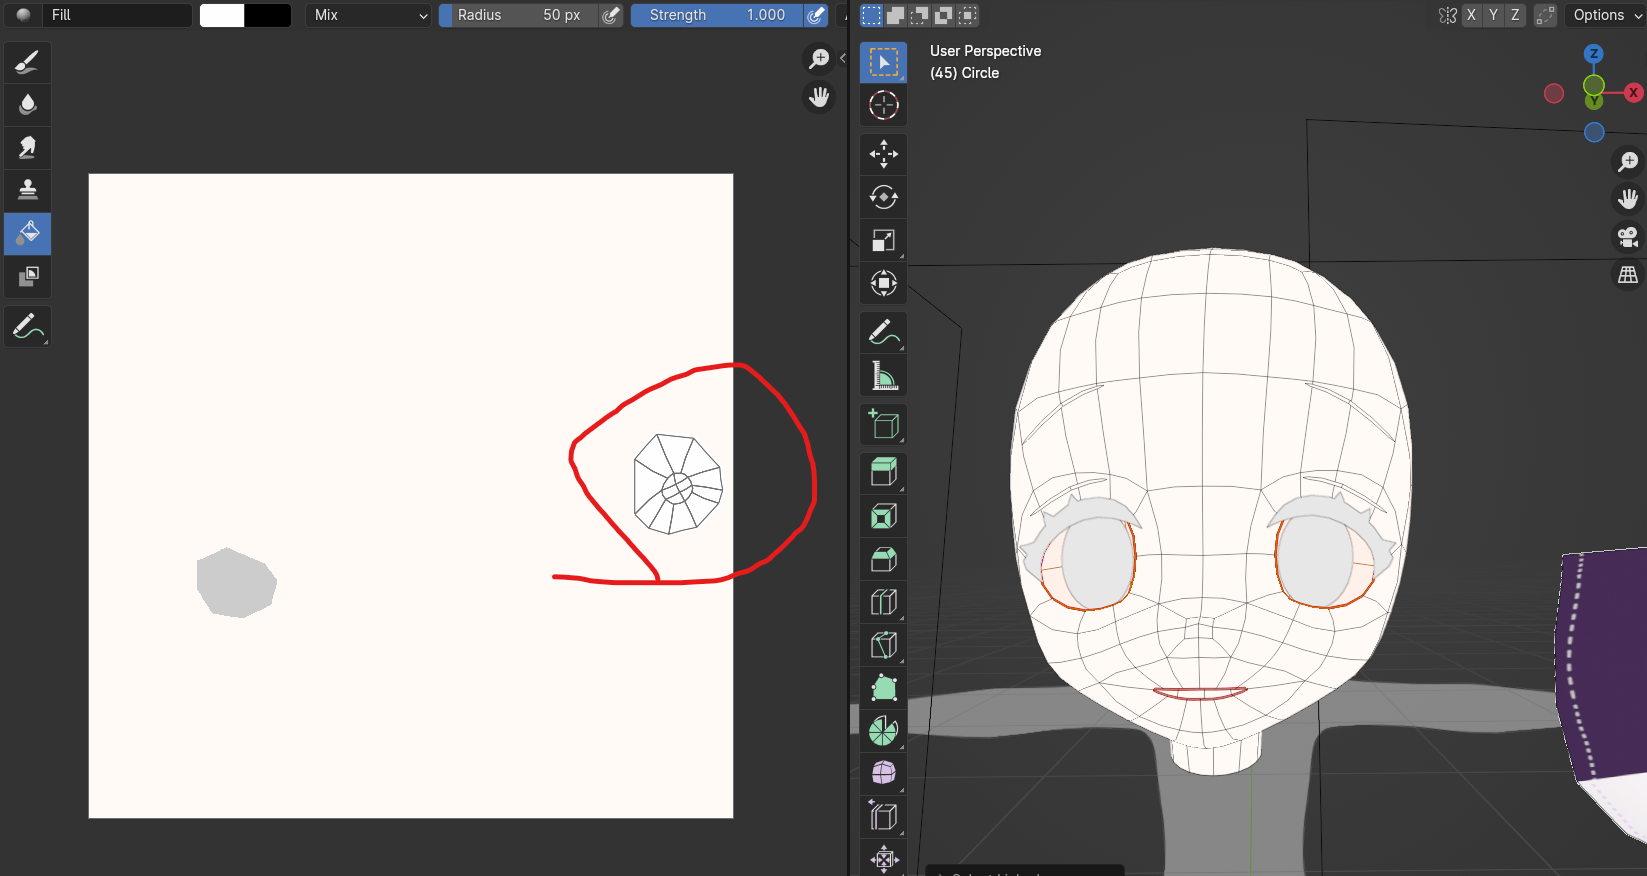The height and width of the screenshot is (876, 1647).
Task: Snap view to negative Z axis circle
Action: pos(1594,132)
